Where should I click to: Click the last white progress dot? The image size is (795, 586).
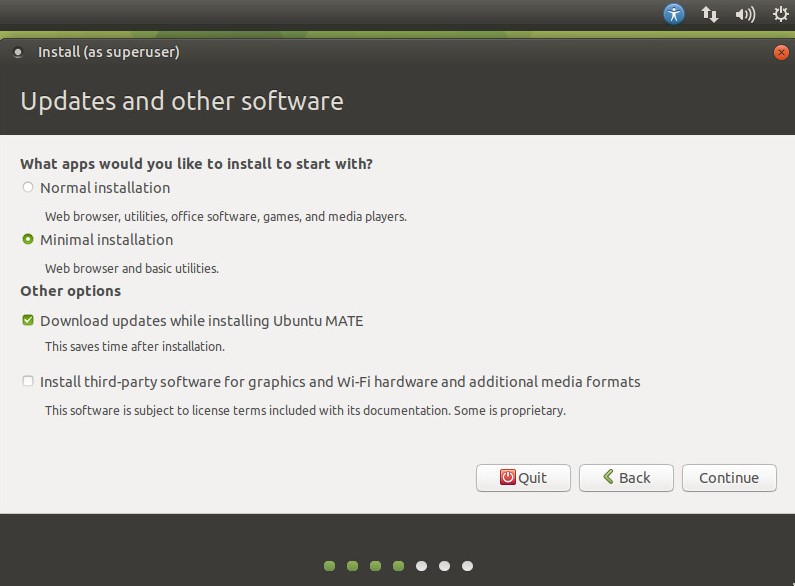tap(467, 566)
